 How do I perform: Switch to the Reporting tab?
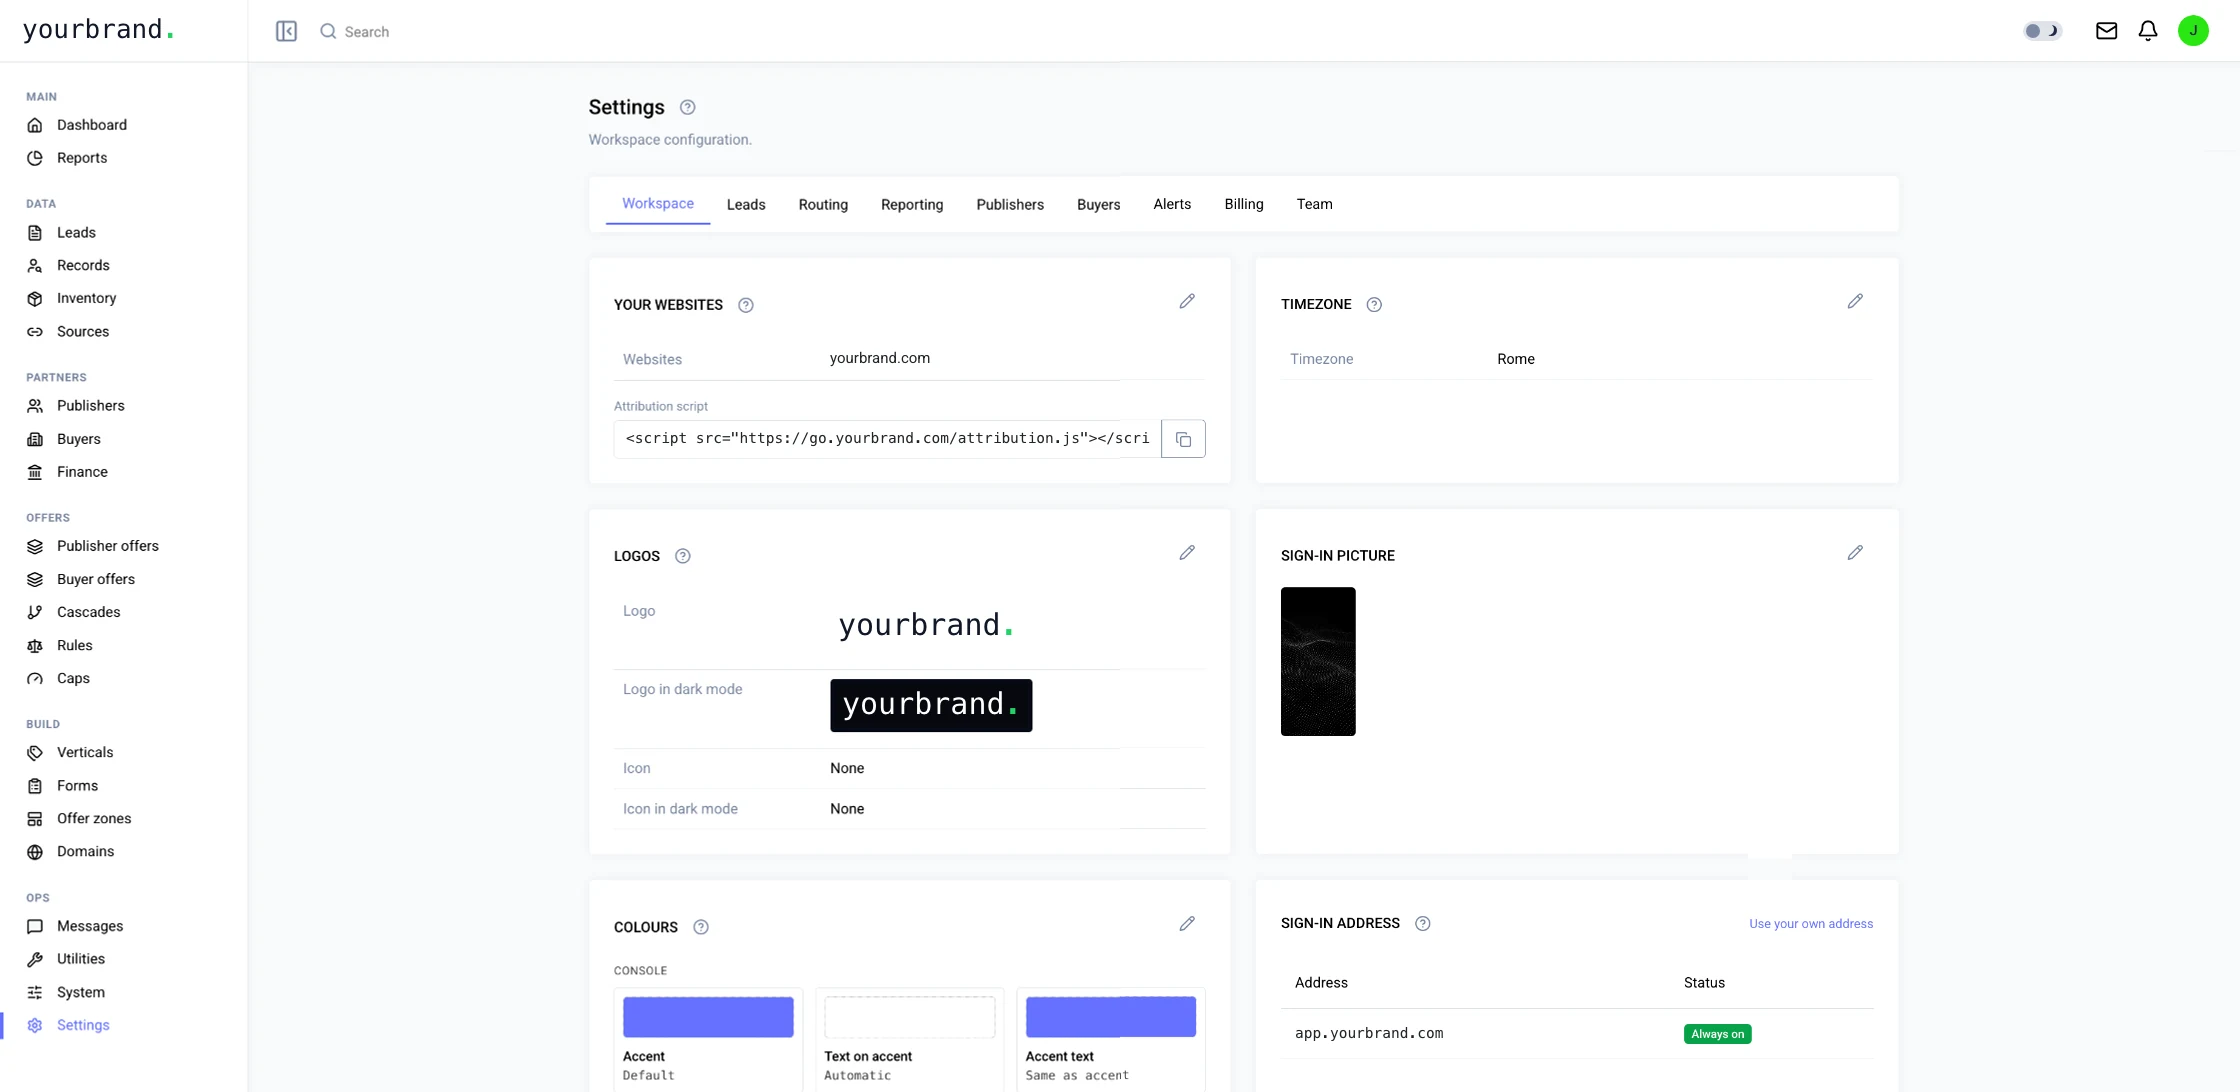(x=912, y=204)
